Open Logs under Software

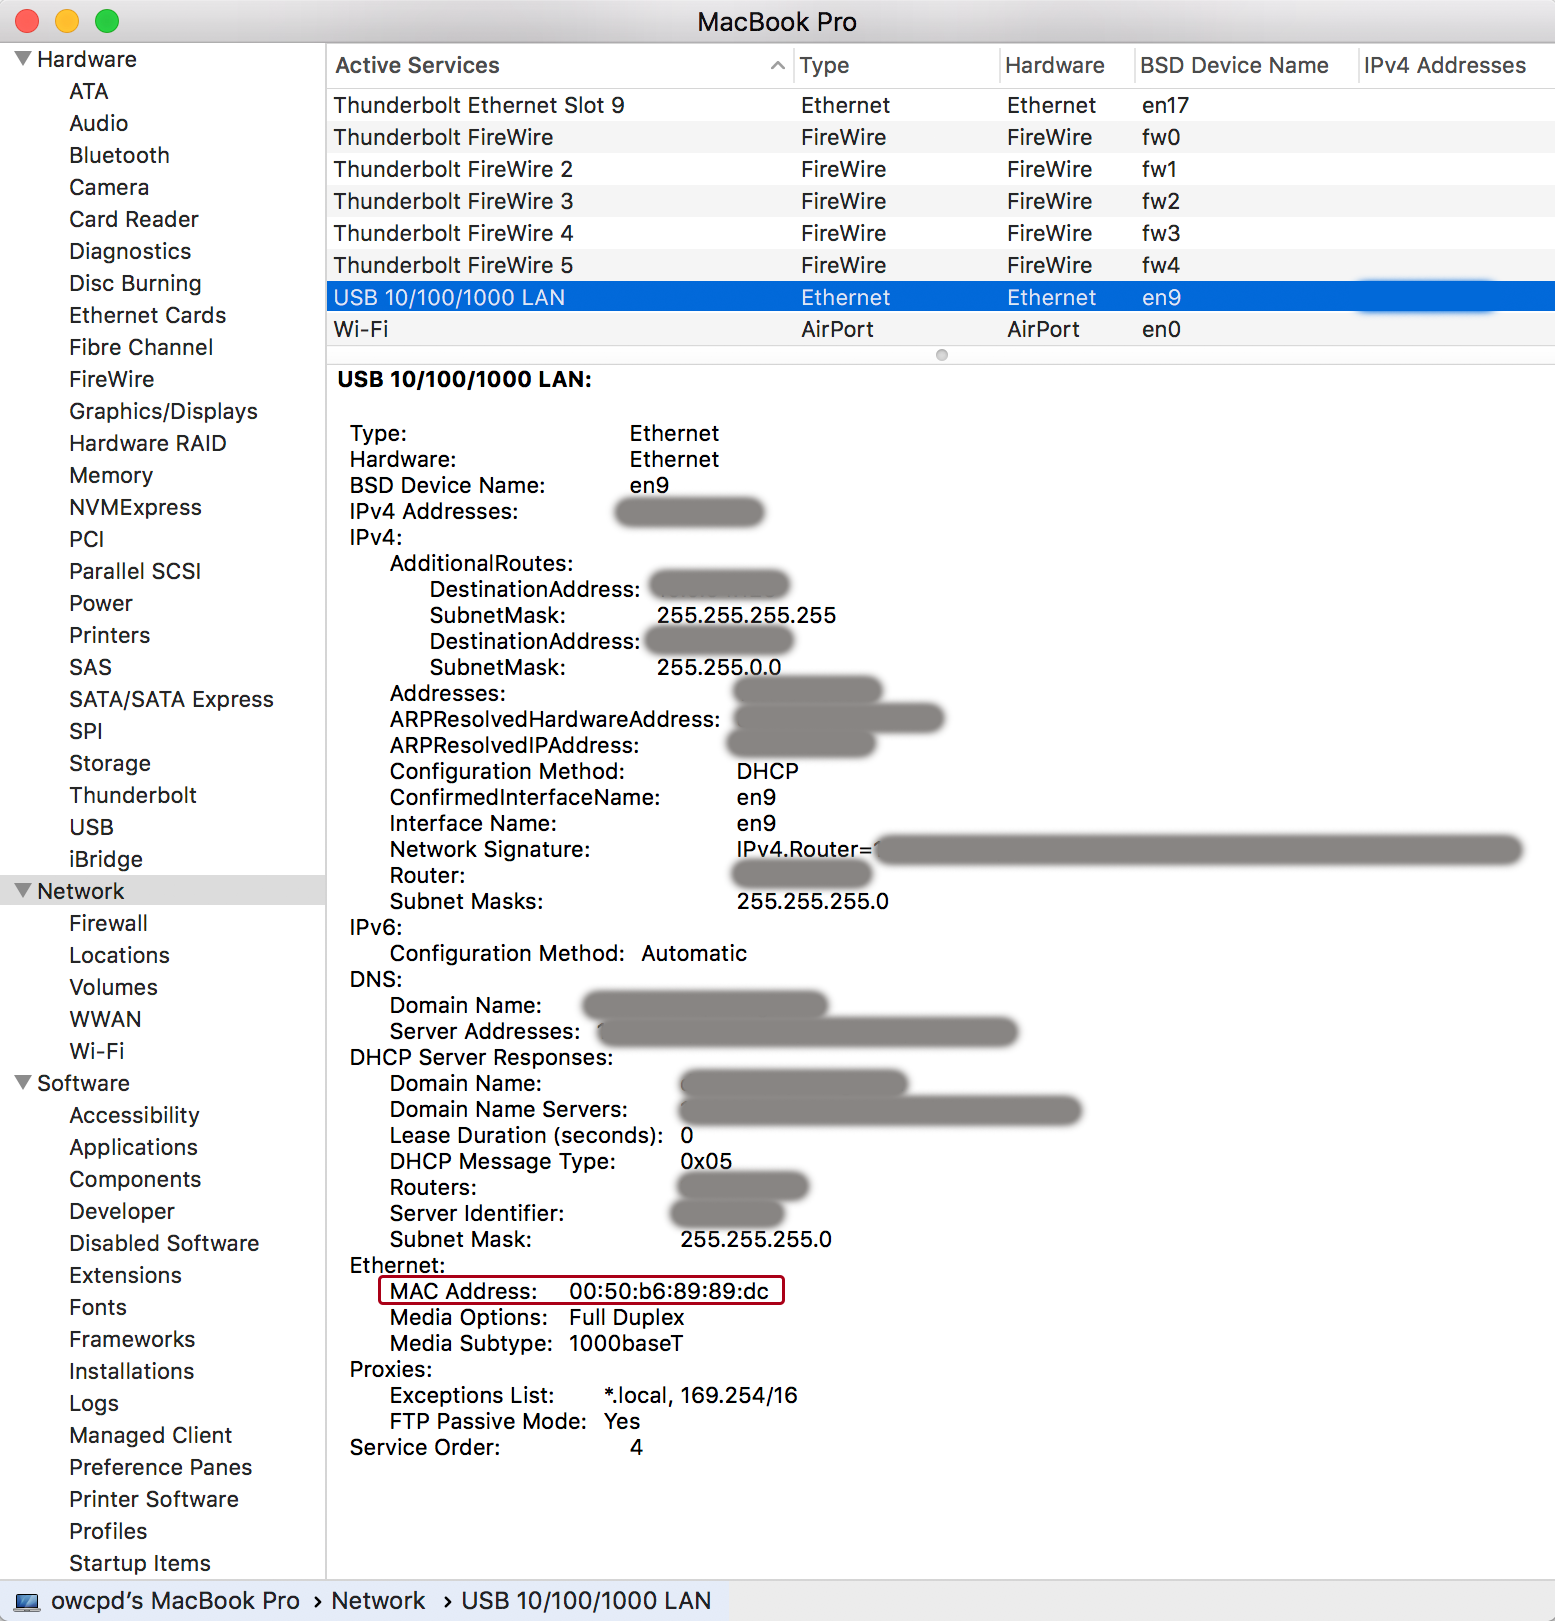[x=94, y=1403]
